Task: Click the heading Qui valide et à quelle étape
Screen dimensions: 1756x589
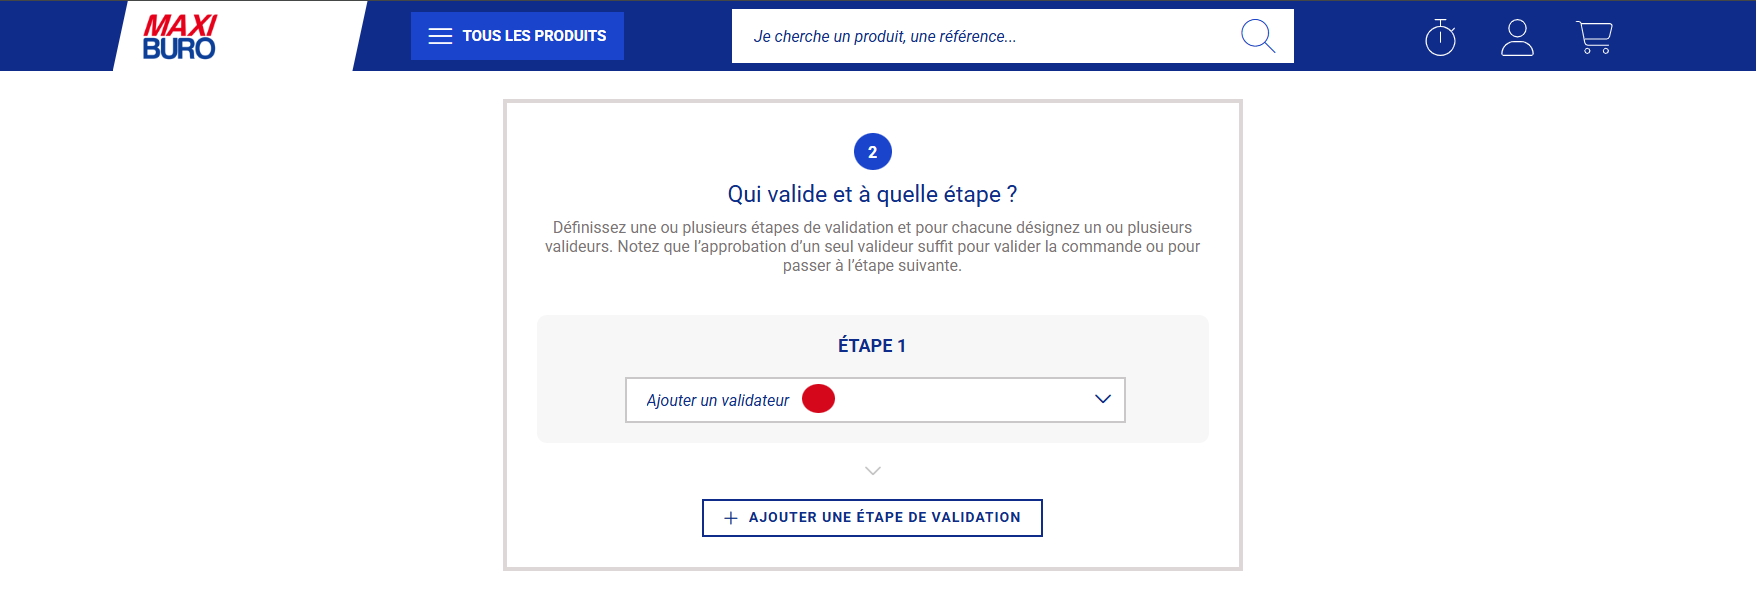Action: (x=872, y=194)
